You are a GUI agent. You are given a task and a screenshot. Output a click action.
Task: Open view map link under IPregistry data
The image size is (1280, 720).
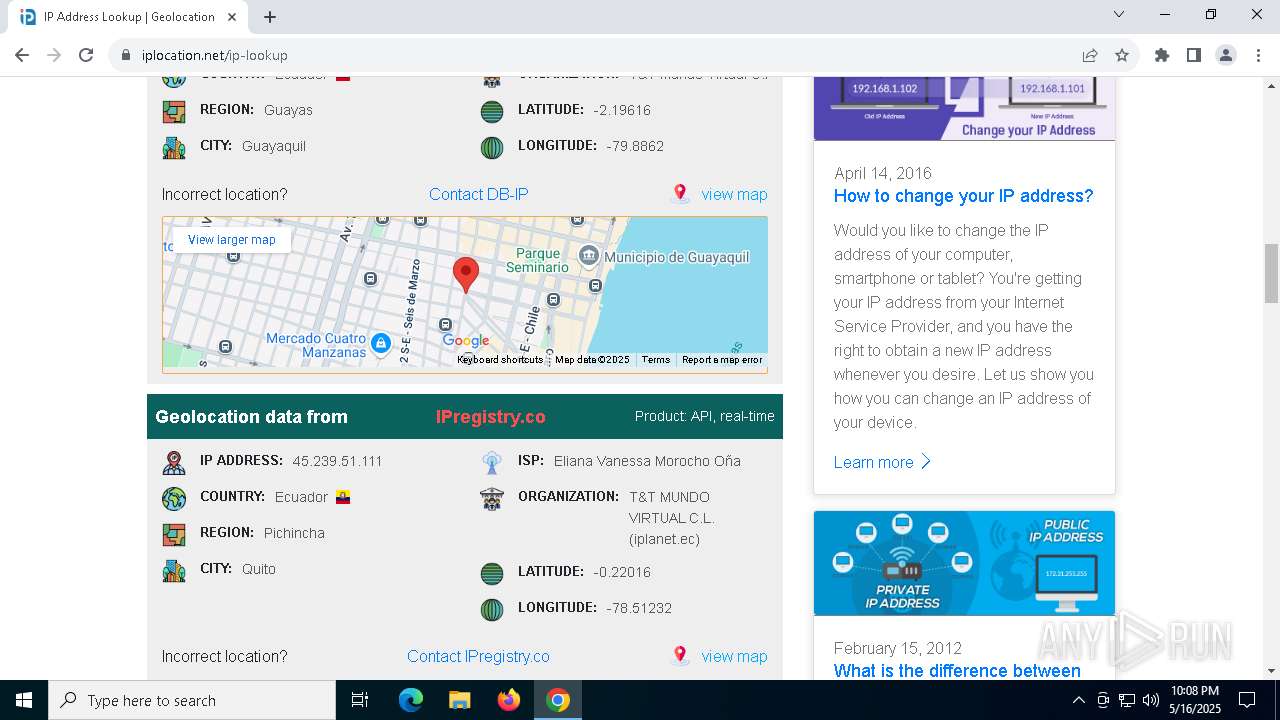pos(734,656)
